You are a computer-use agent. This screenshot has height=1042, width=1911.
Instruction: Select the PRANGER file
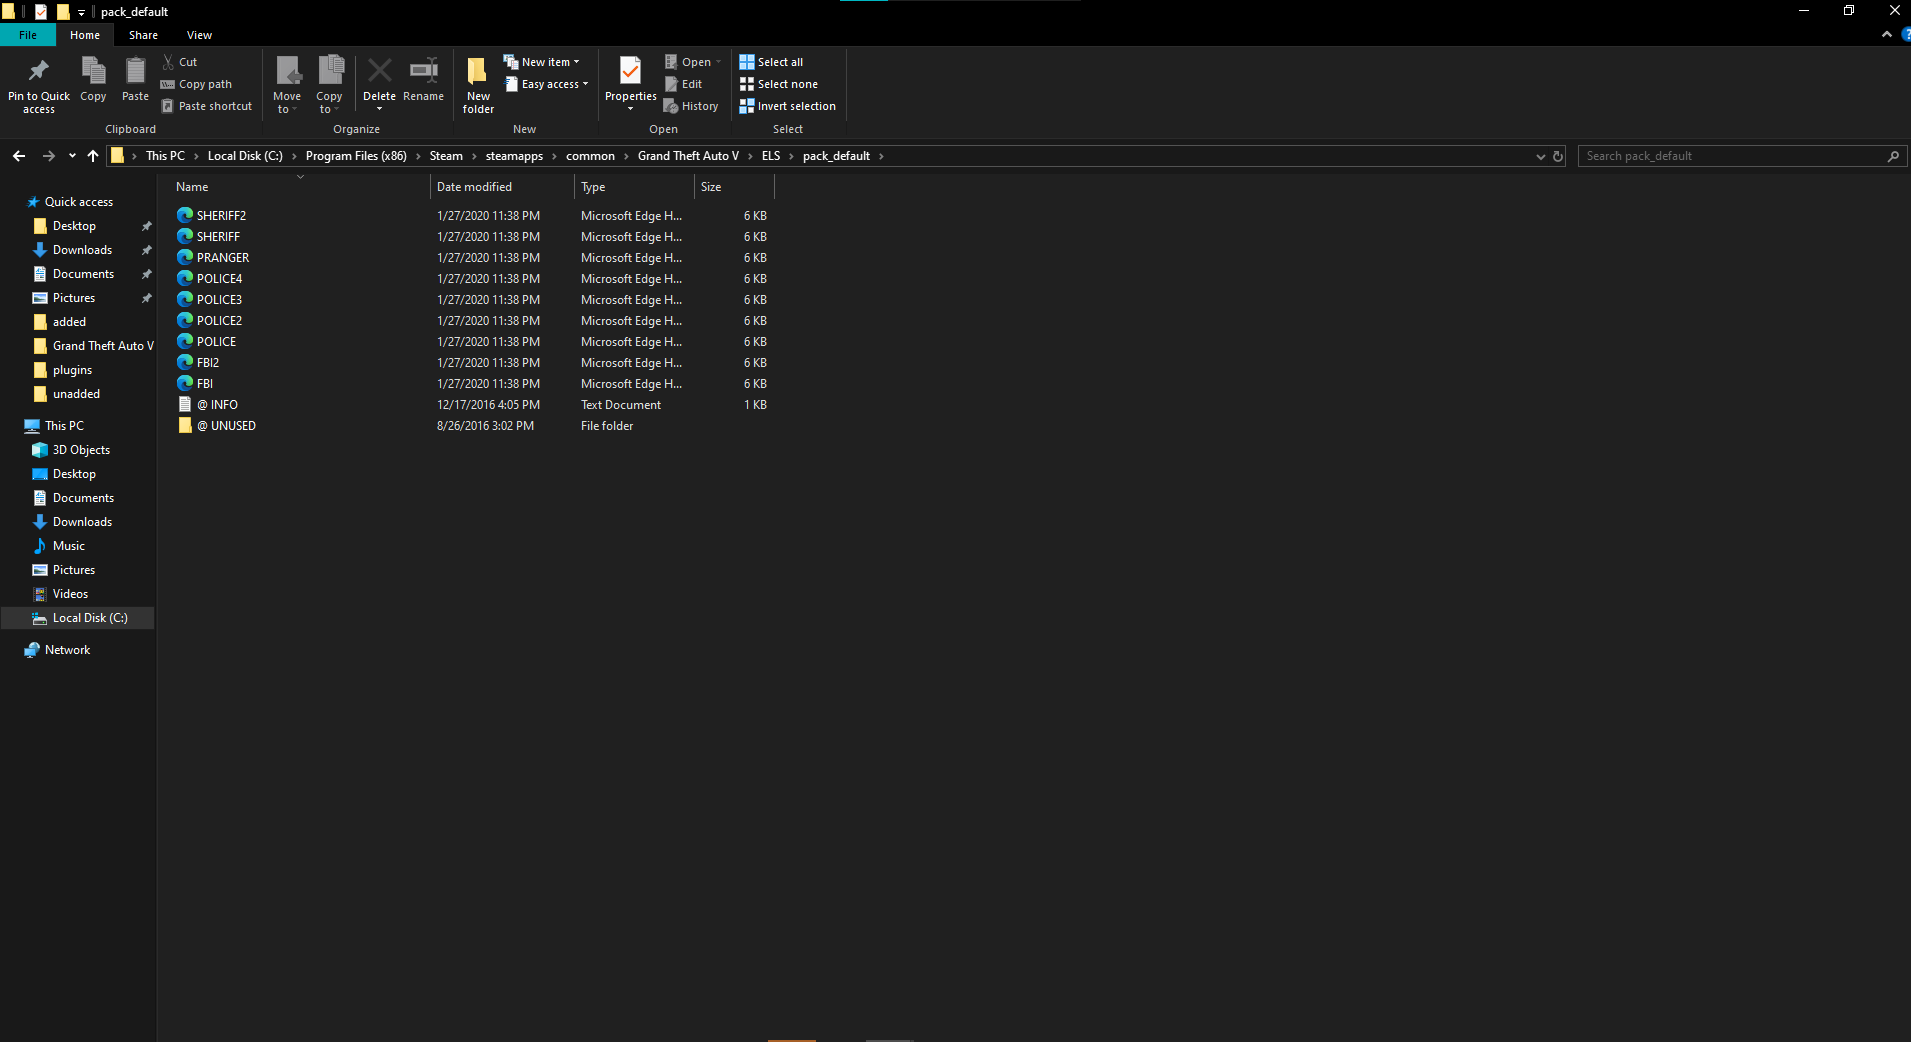[223, 258]
